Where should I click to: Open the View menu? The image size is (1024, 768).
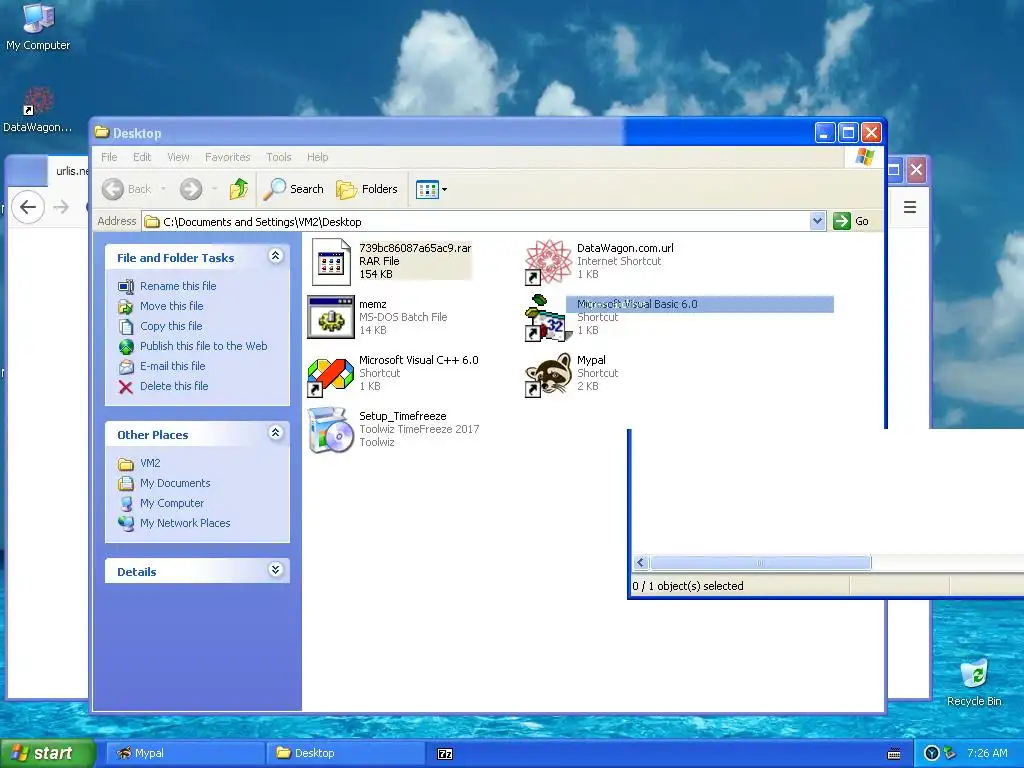tap(178, 157)
